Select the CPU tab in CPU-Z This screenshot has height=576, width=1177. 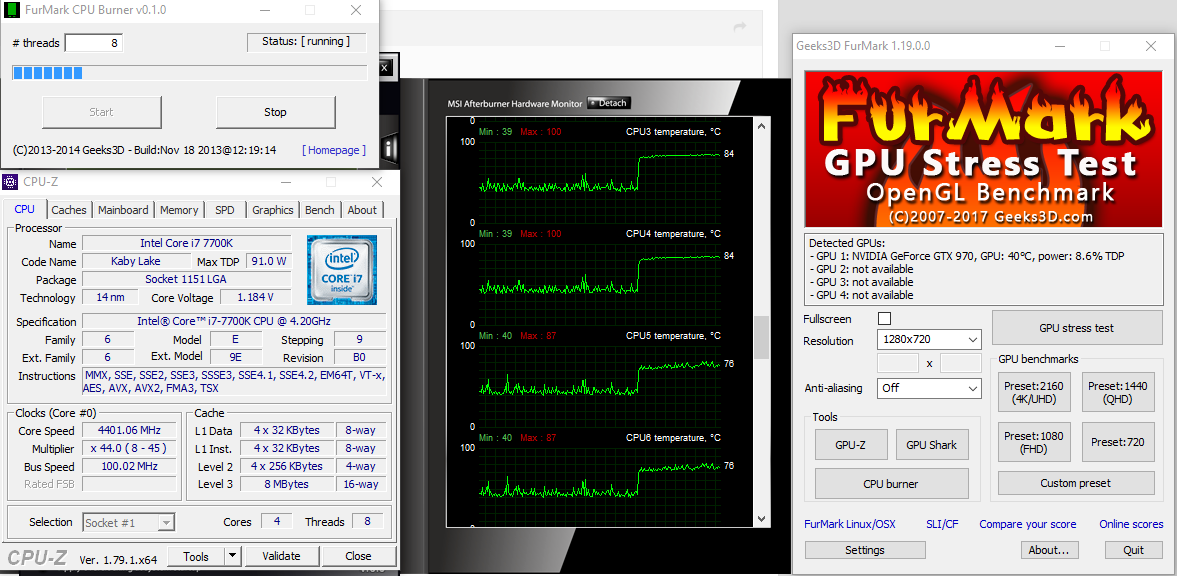pyautogui.click(x=25, y=209)
